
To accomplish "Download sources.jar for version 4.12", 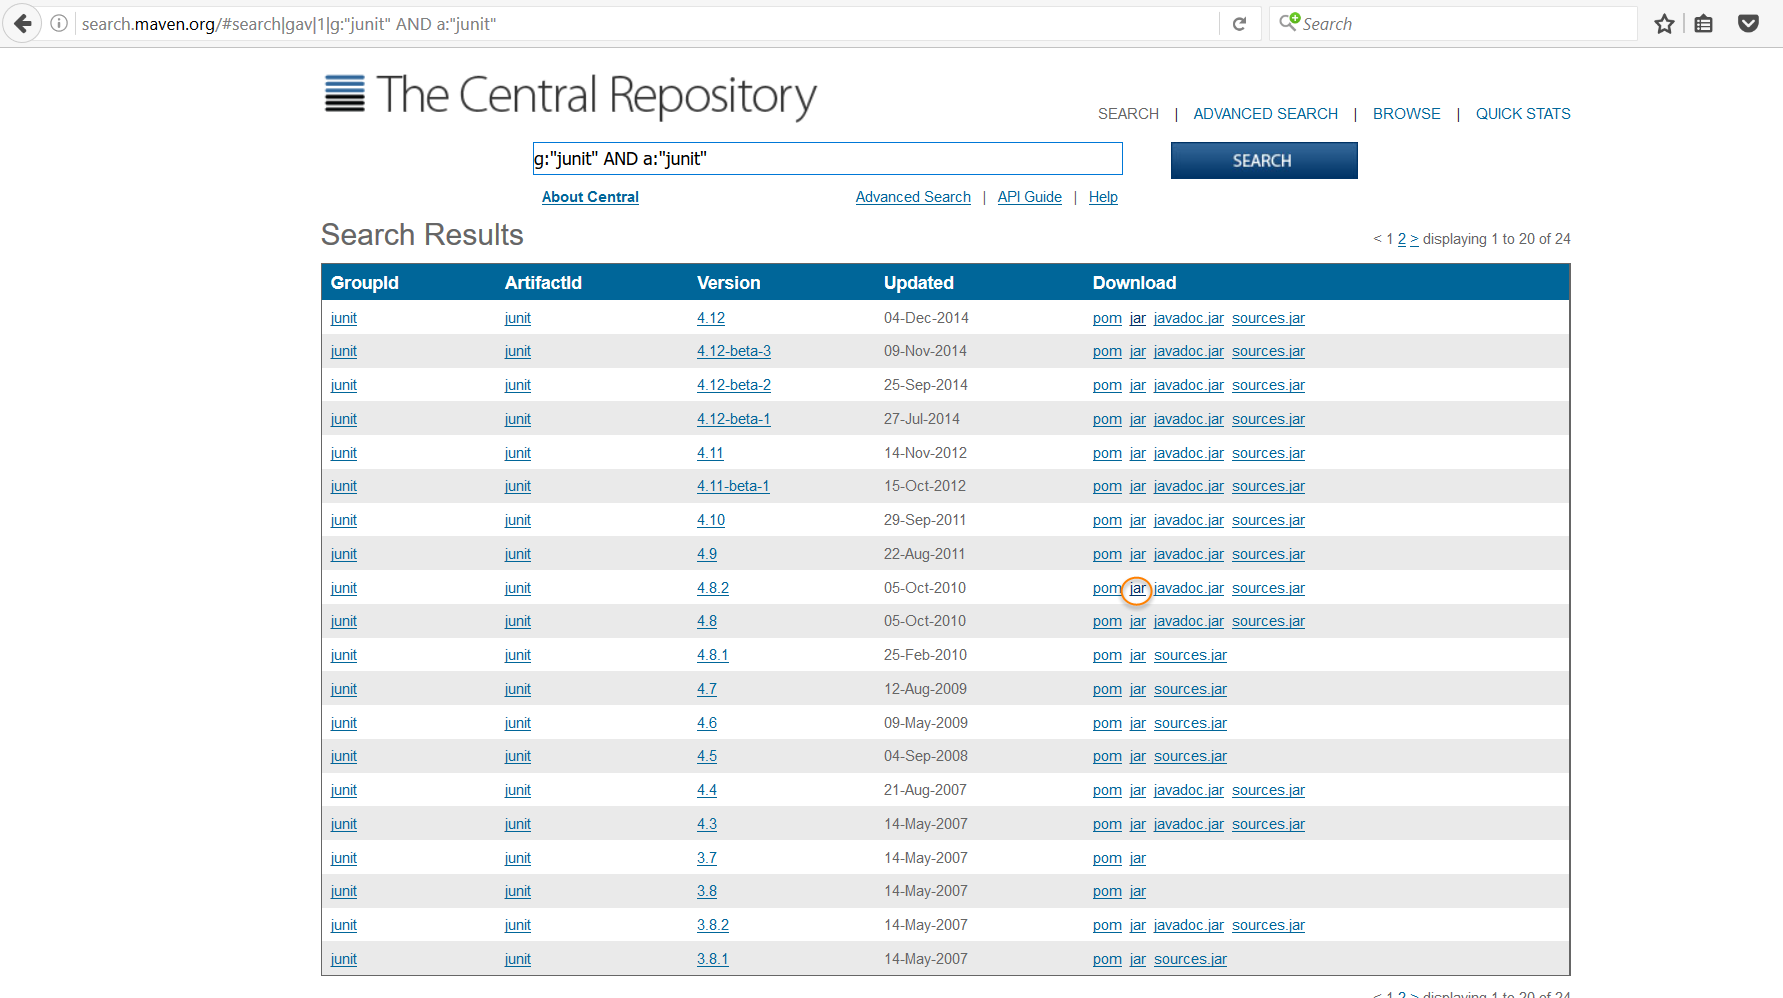I will point(1268,318).
